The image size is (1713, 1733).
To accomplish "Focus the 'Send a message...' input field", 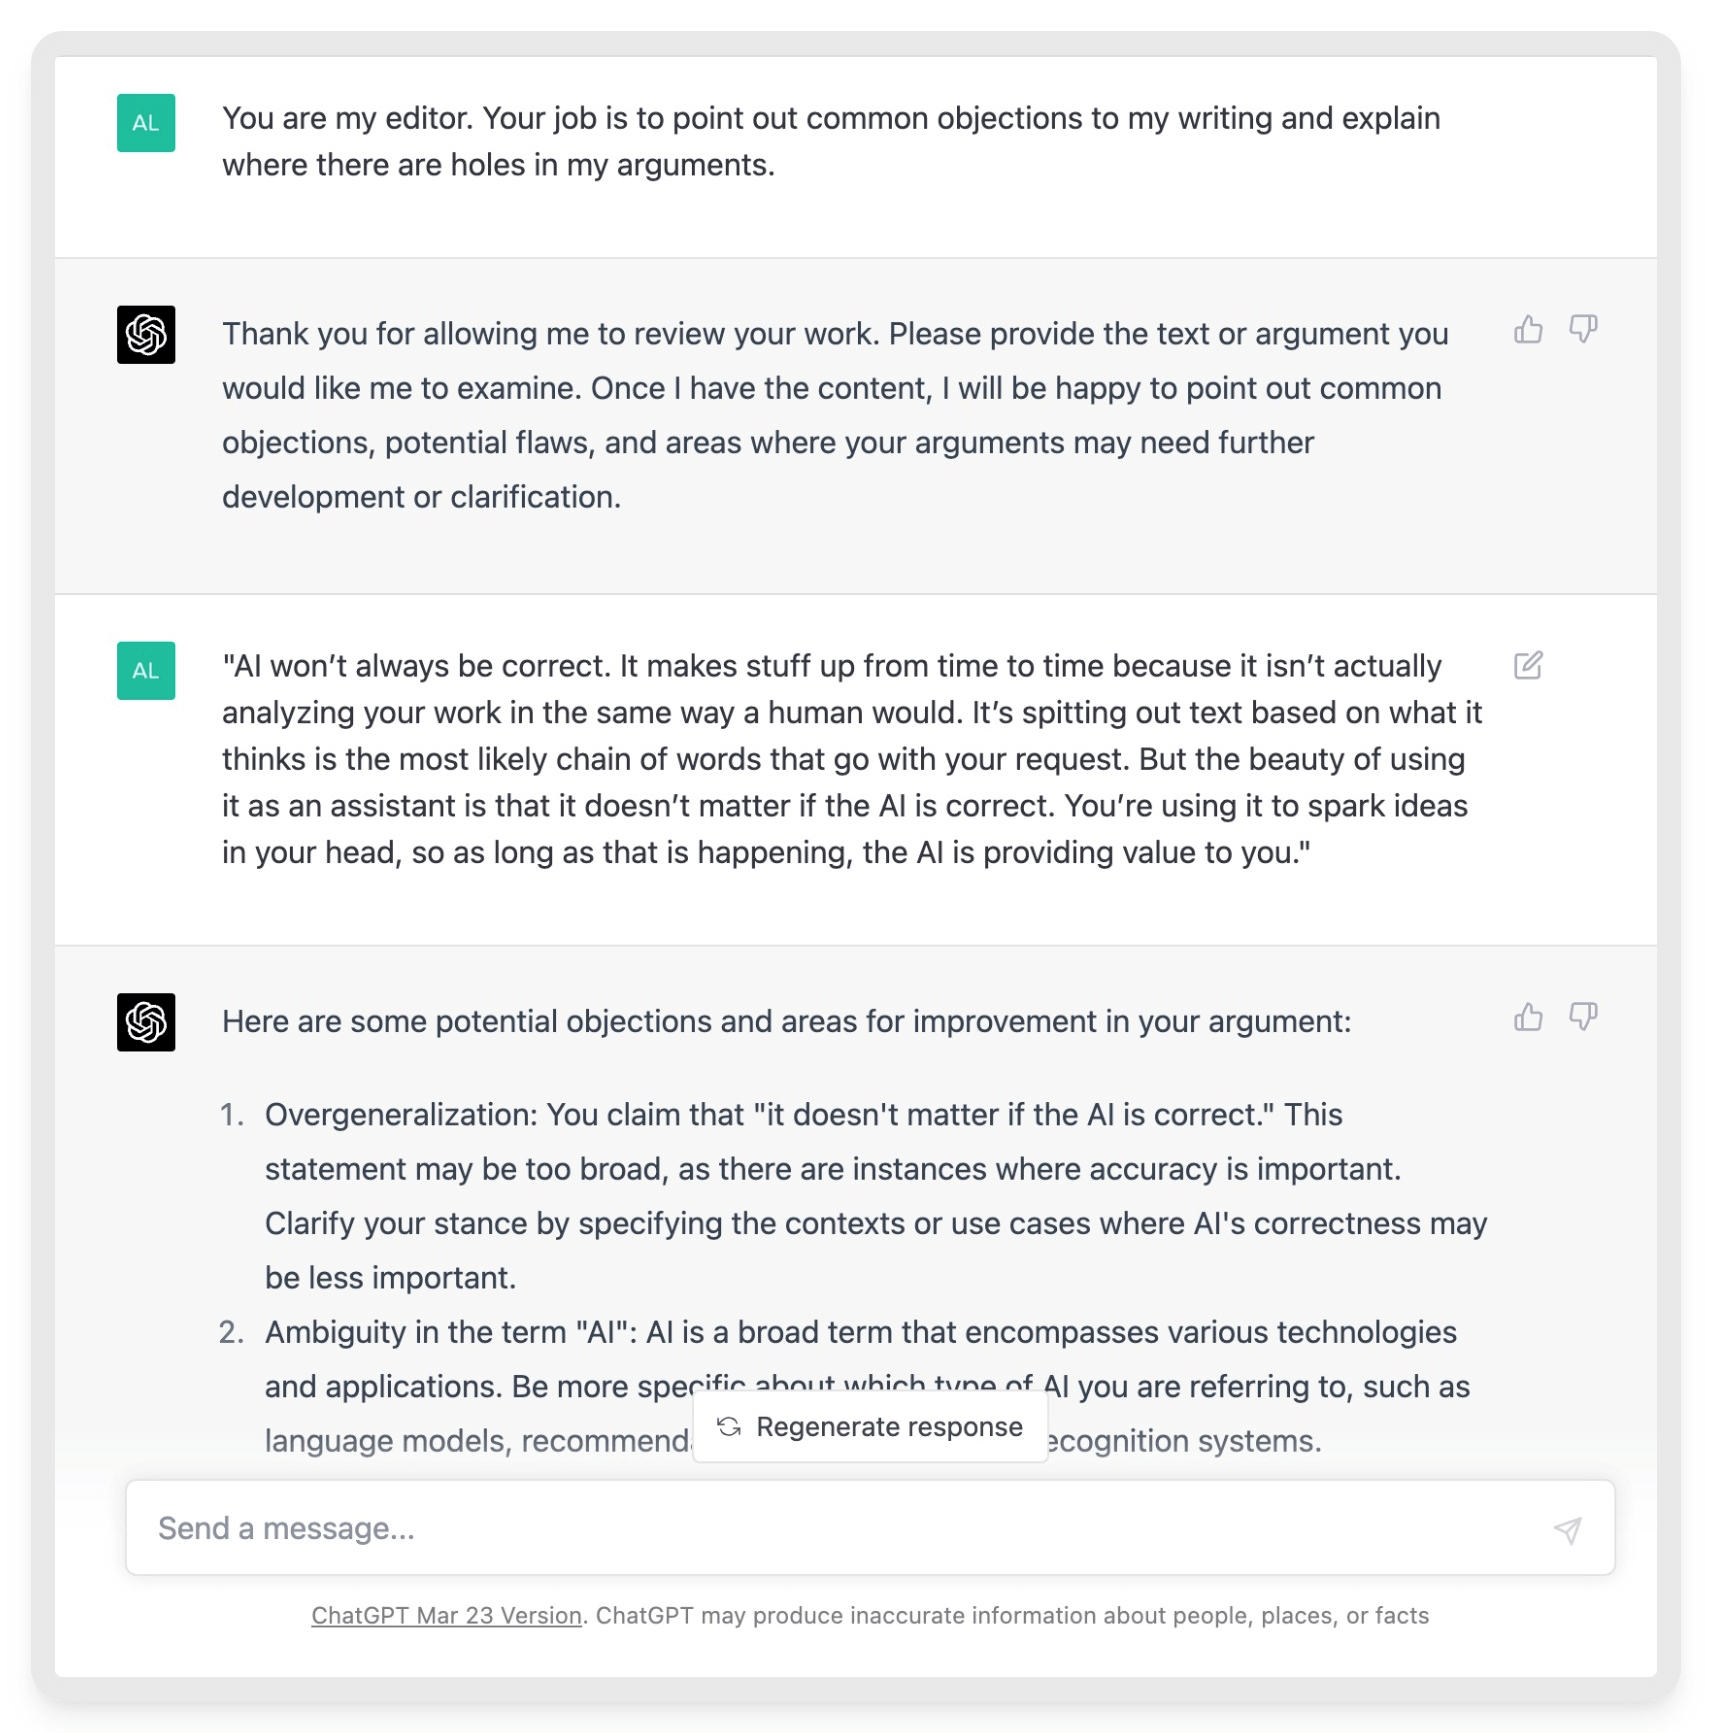I will click(870, 1528).
